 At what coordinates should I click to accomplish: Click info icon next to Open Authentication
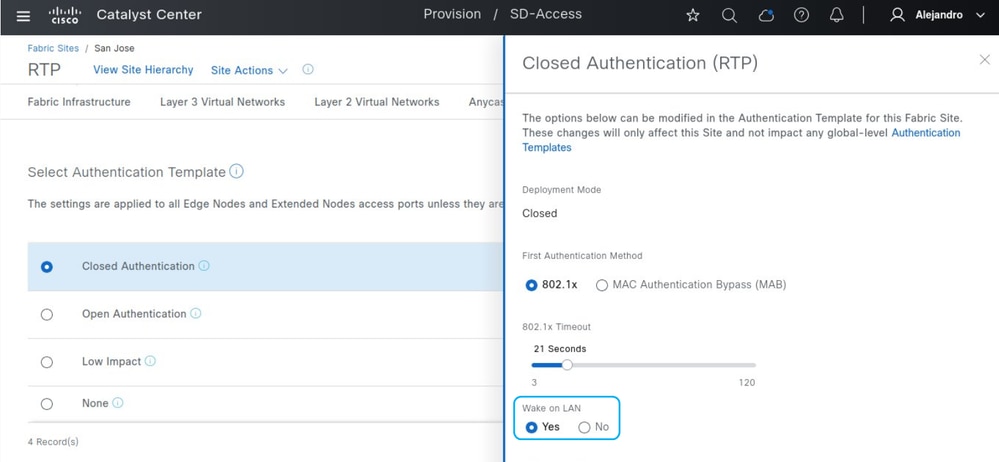tap(196, 314)
